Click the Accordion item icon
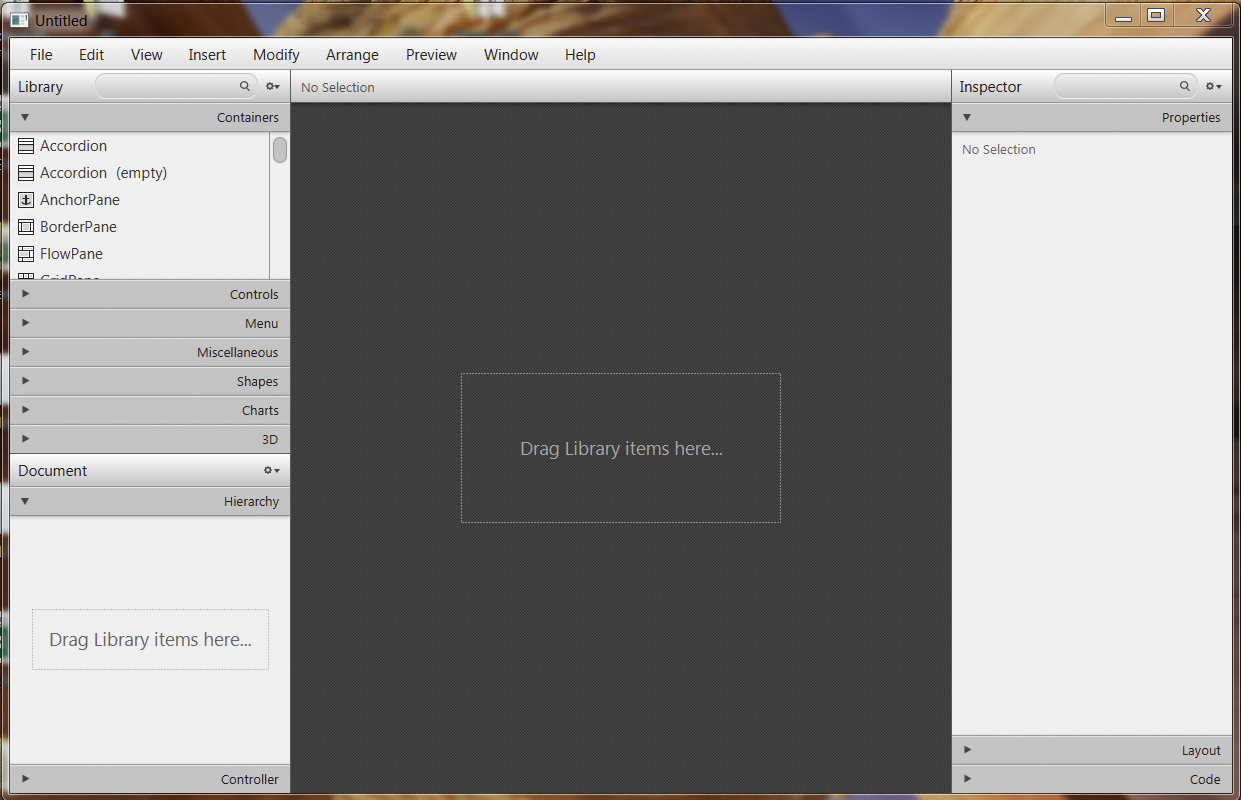 pos(25,145)
